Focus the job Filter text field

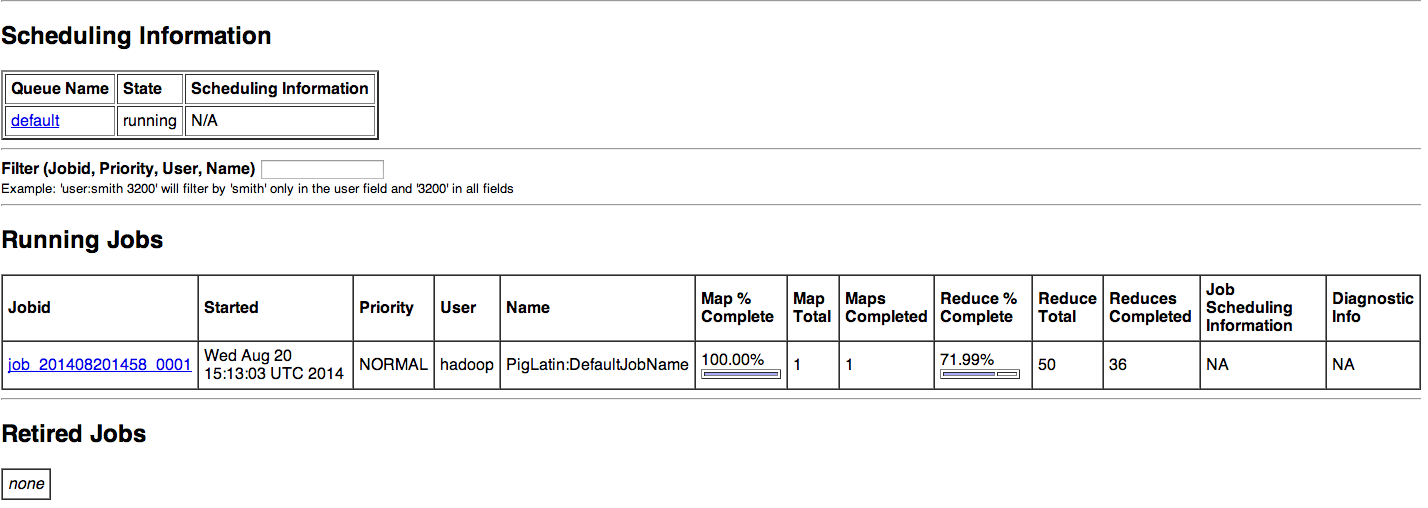322,169
